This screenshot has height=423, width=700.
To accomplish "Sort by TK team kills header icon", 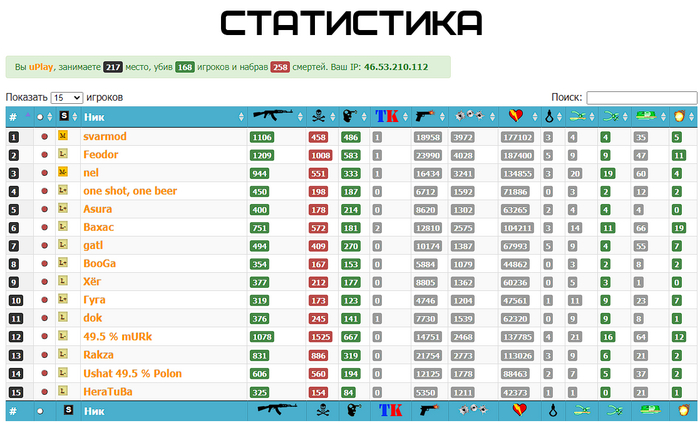I will 387,116.
